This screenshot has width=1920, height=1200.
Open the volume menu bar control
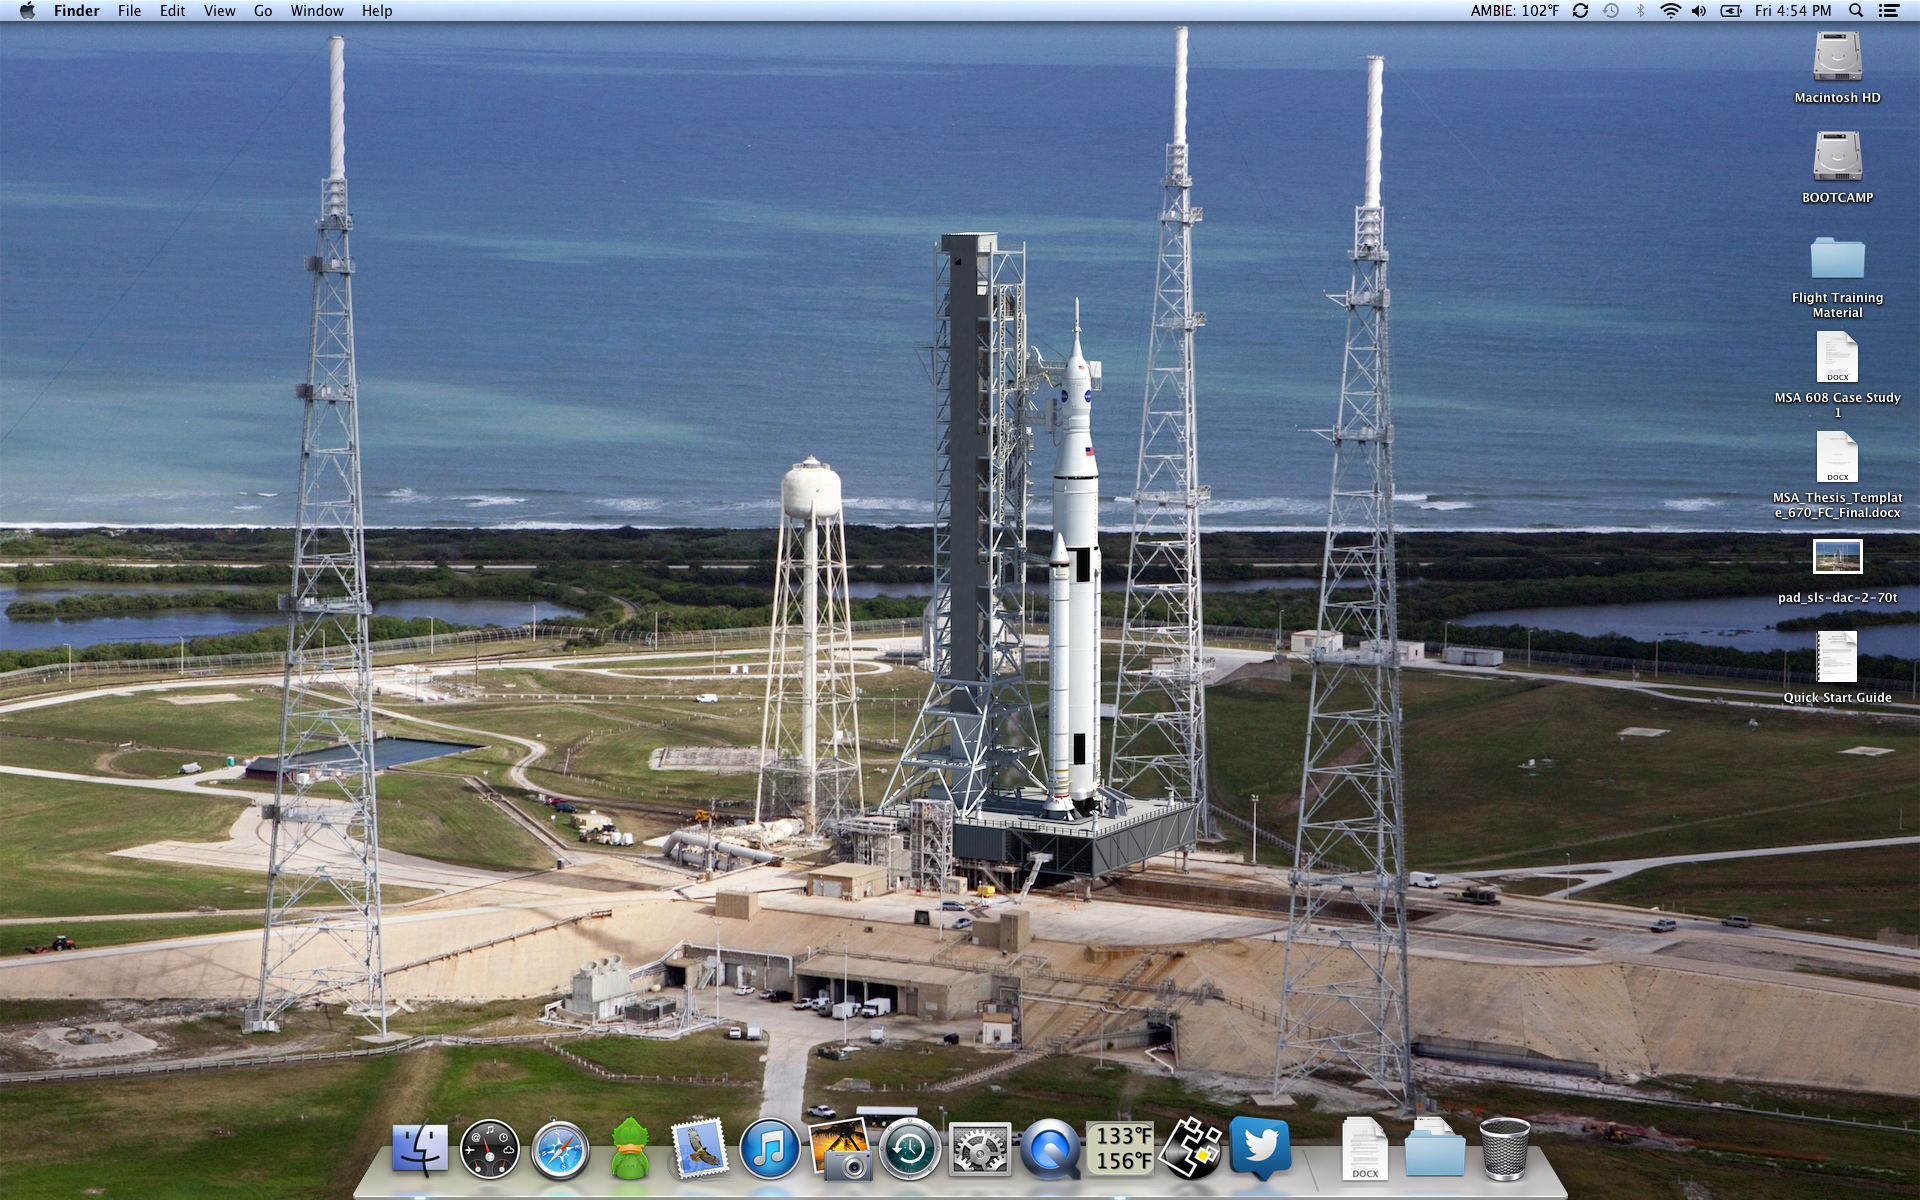coord(1699,11)
